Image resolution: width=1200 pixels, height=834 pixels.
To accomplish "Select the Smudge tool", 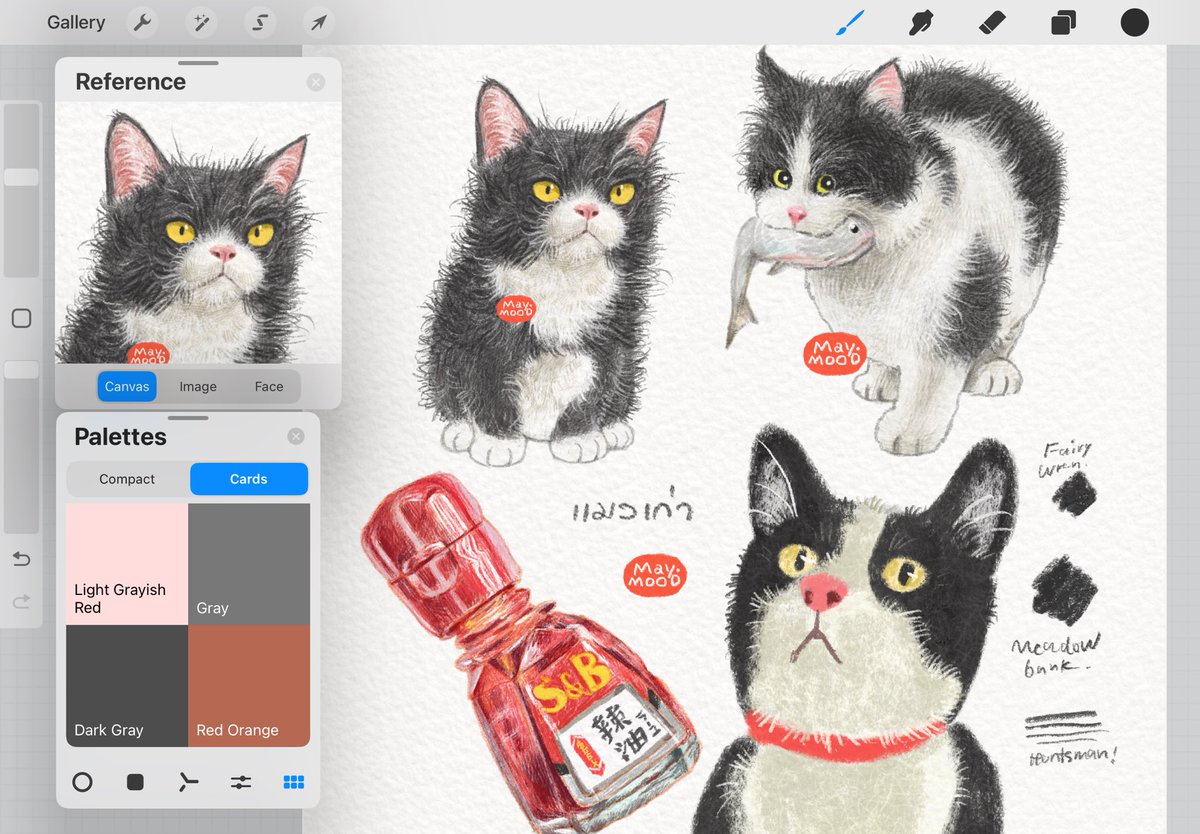I will (x=921, y=22).
